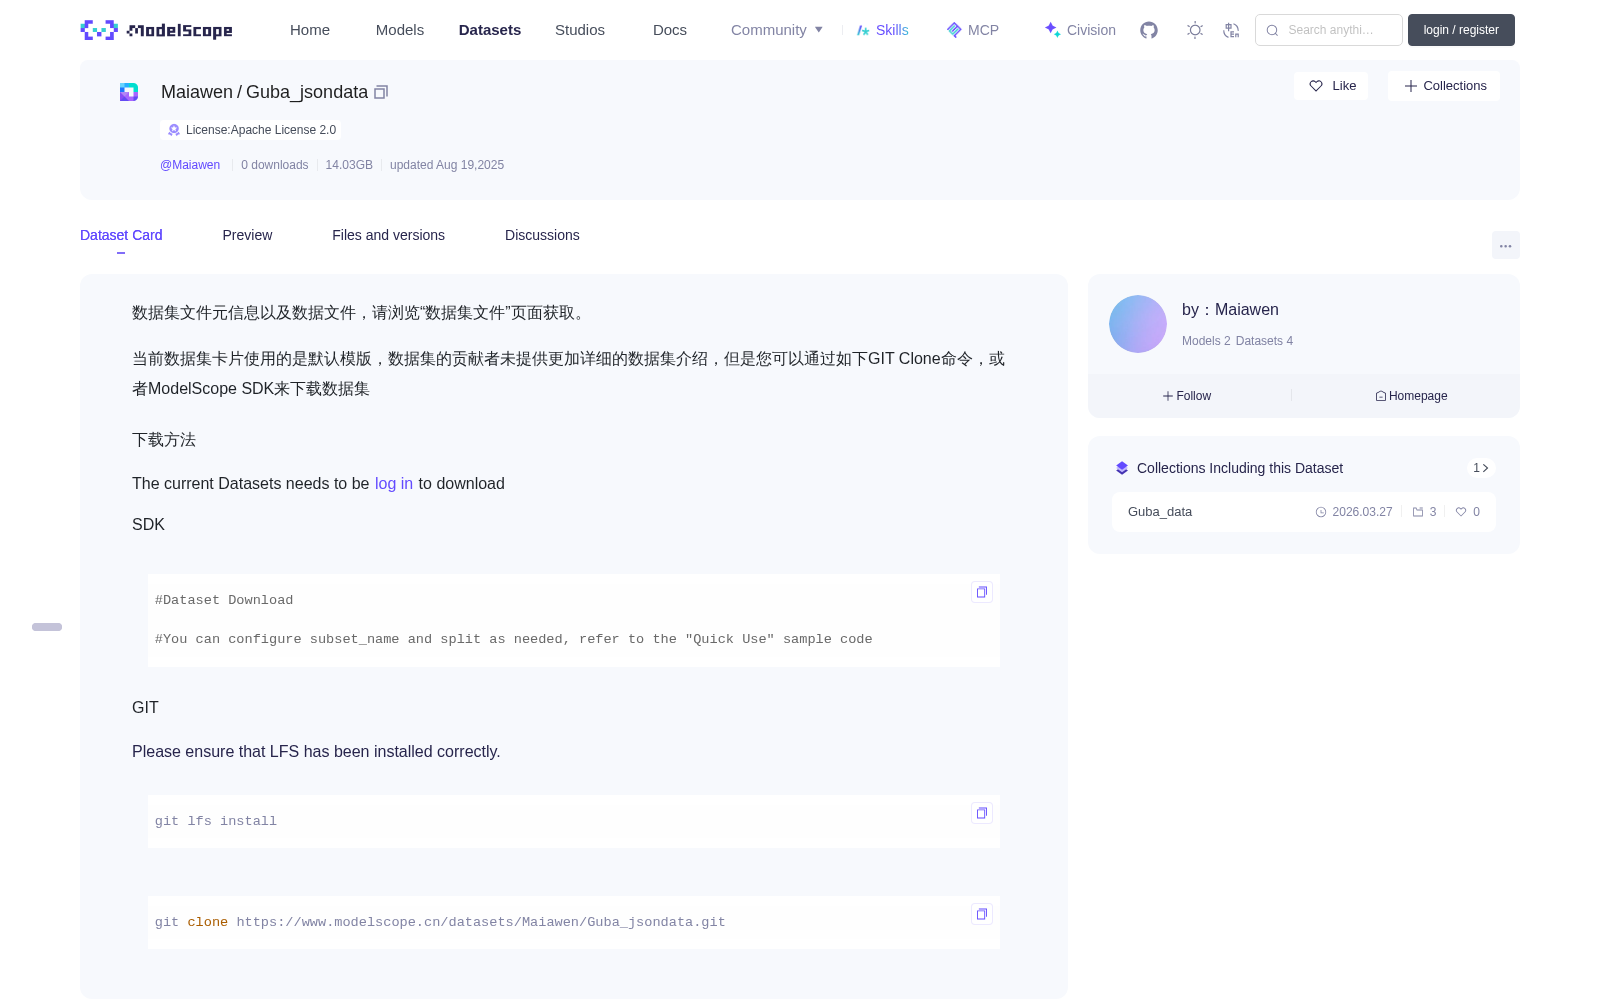The width and height of the screenshot is (1600, 1000).
Task: Click the stacked collections icon
Action: [x=1122, y=468]
